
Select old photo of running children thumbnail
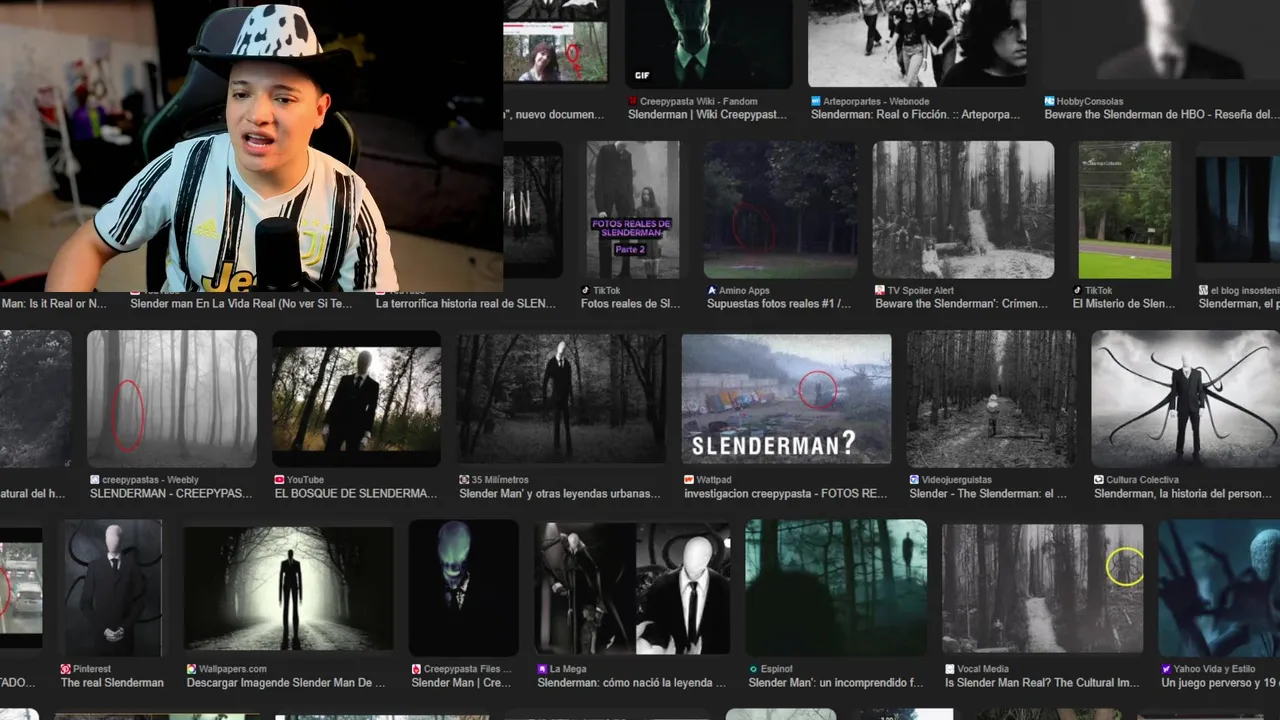pos(917,44)
